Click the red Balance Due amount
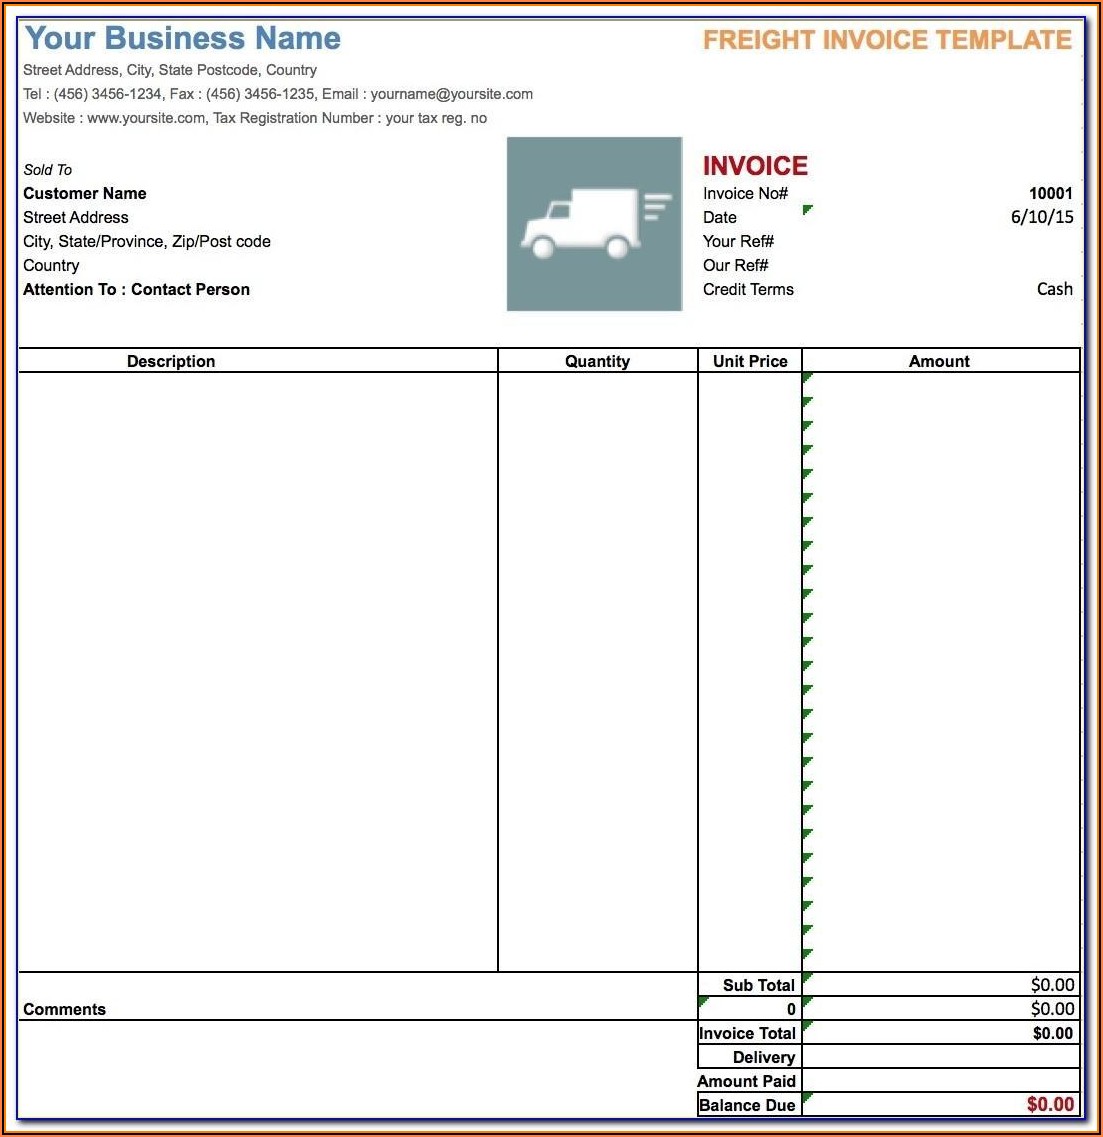 click(x=1050, y=1105)
